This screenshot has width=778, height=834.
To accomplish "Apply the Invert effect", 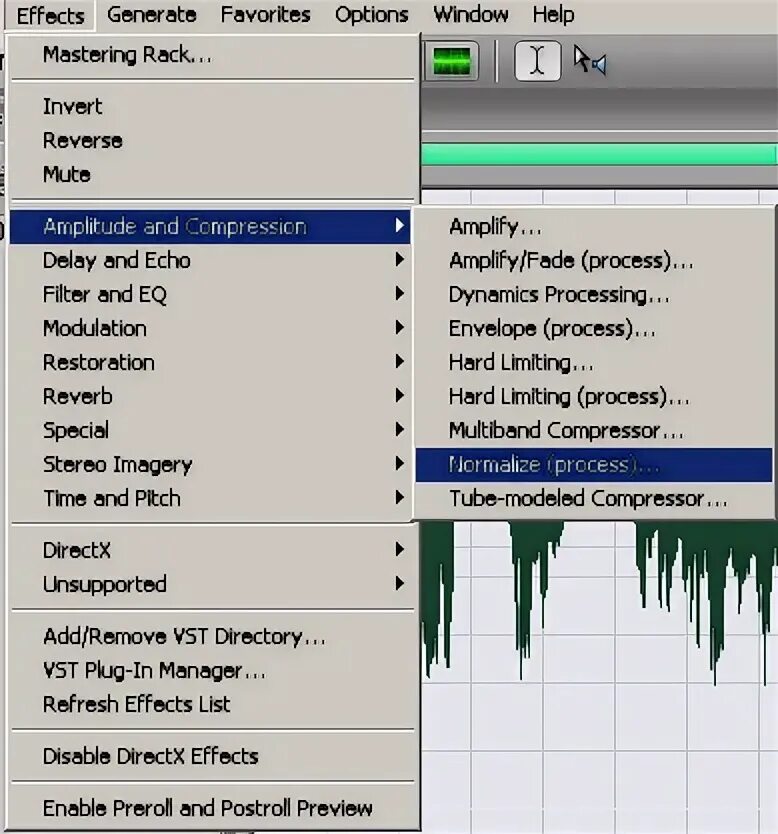I will [x=212, y=106].
